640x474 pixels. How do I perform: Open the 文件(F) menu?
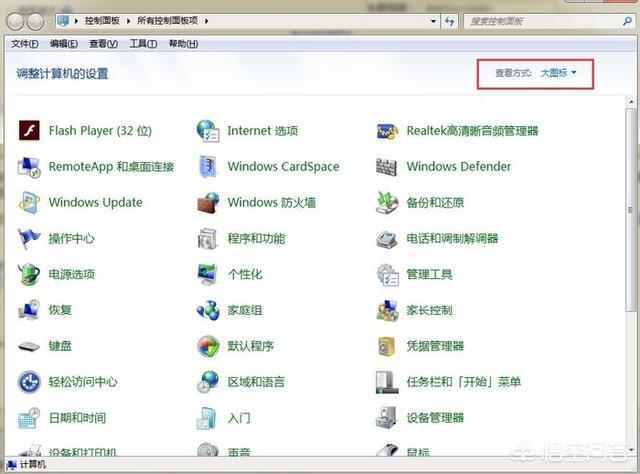coord(25,44)
